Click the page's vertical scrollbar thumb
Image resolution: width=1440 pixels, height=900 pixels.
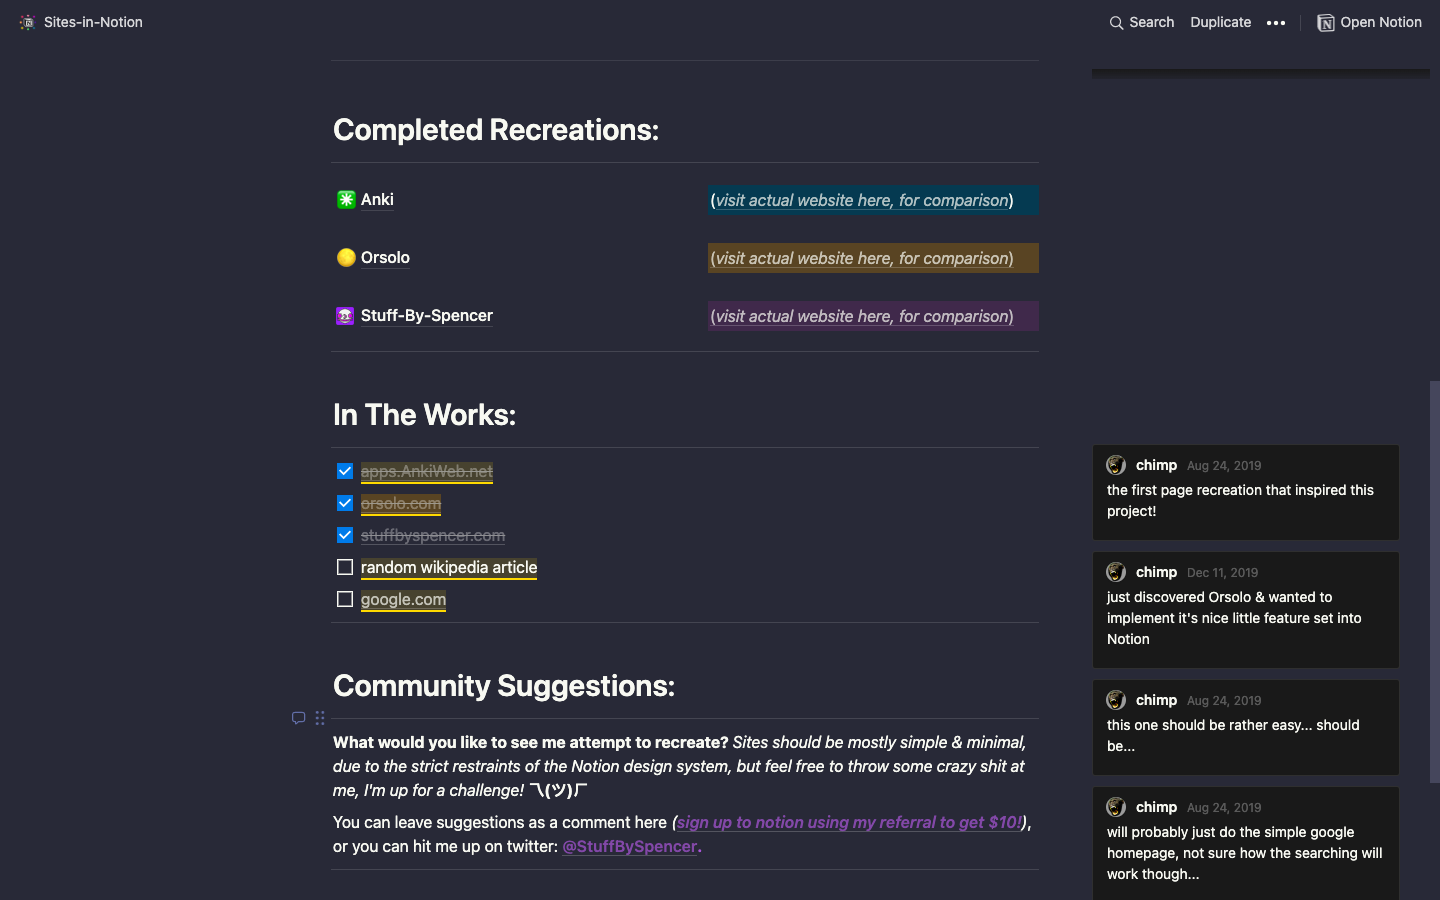coord(1434,581)
